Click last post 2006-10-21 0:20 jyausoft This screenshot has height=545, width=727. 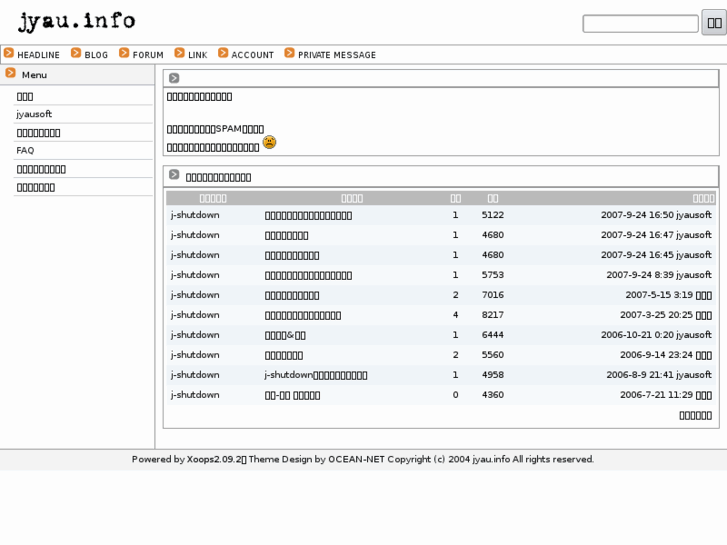click(656, 334)
